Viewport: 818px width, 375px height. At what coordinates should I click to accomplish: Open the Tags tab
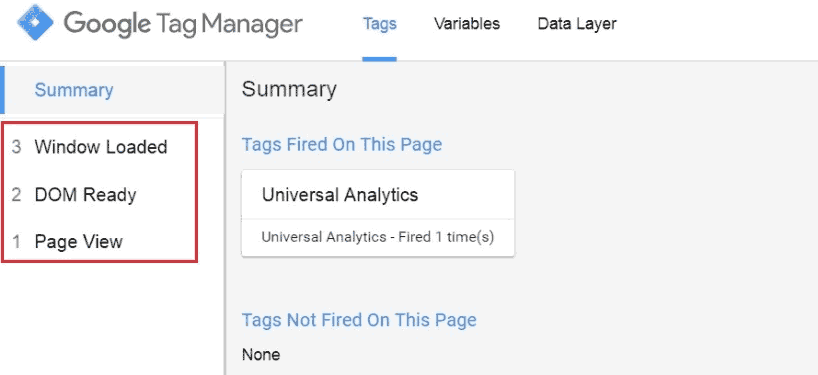[380, 24]
